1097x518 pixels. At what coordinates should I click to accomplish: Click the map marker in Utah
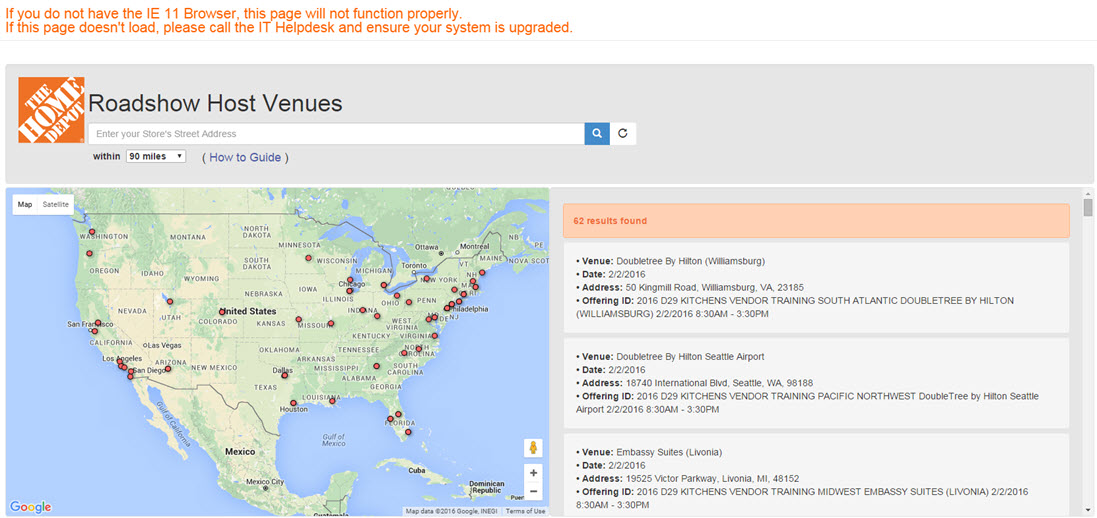(x=169, y=302)
